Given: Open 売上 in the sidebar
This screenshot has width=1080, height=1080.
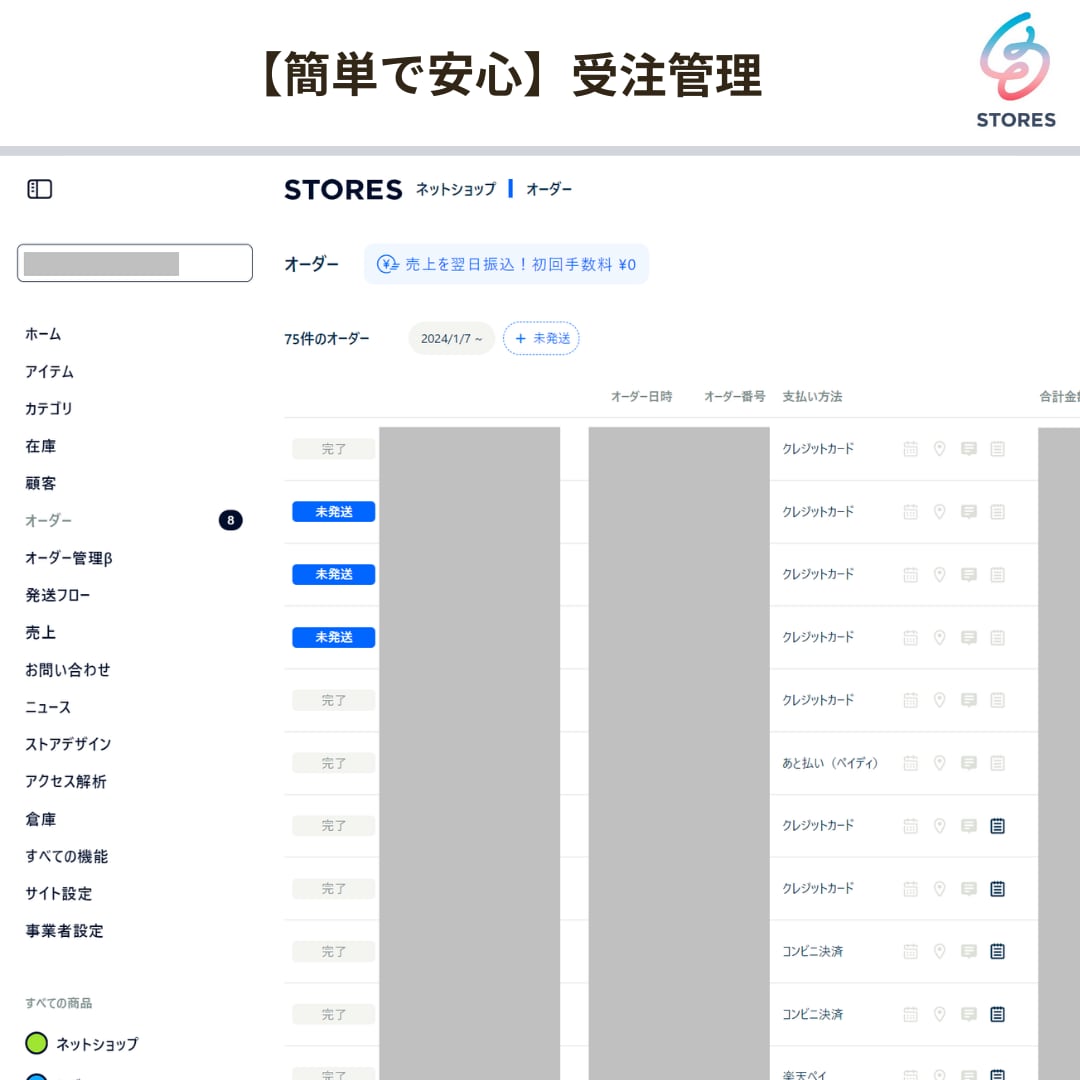Looking at the screenshot, I should click(x=41, y=632).
